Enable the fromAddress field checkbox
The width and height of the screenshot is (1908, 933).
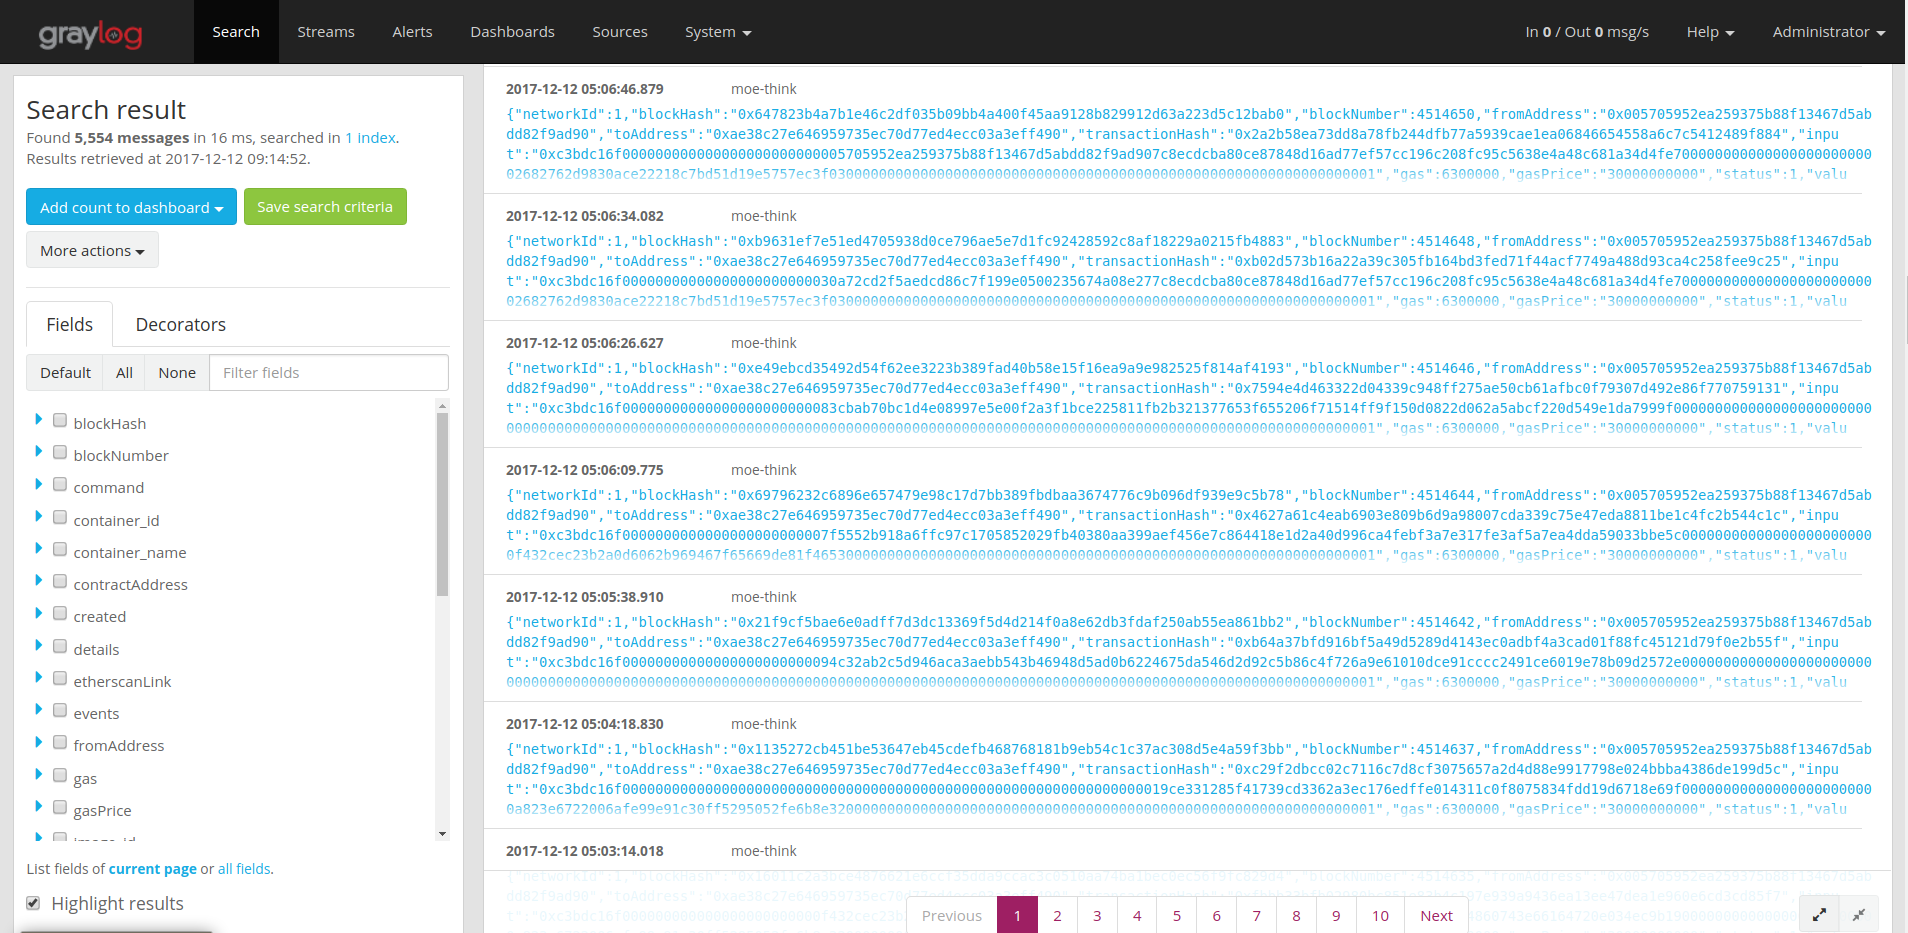coord(60,743)
